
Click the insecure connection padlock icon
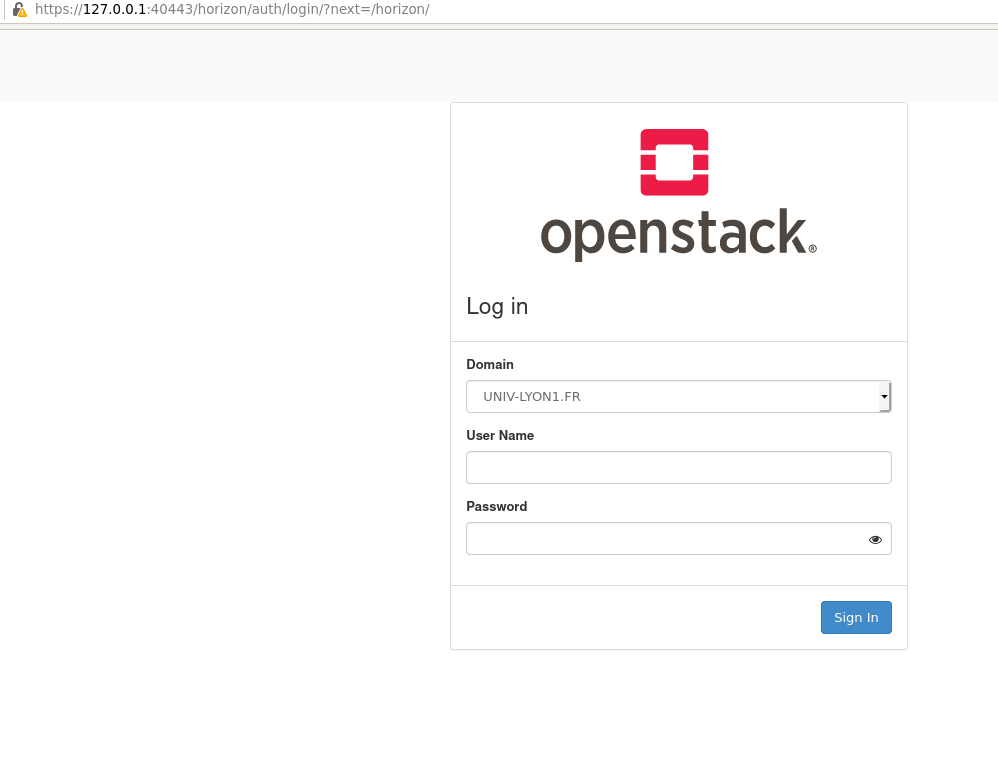click(18, 9)
